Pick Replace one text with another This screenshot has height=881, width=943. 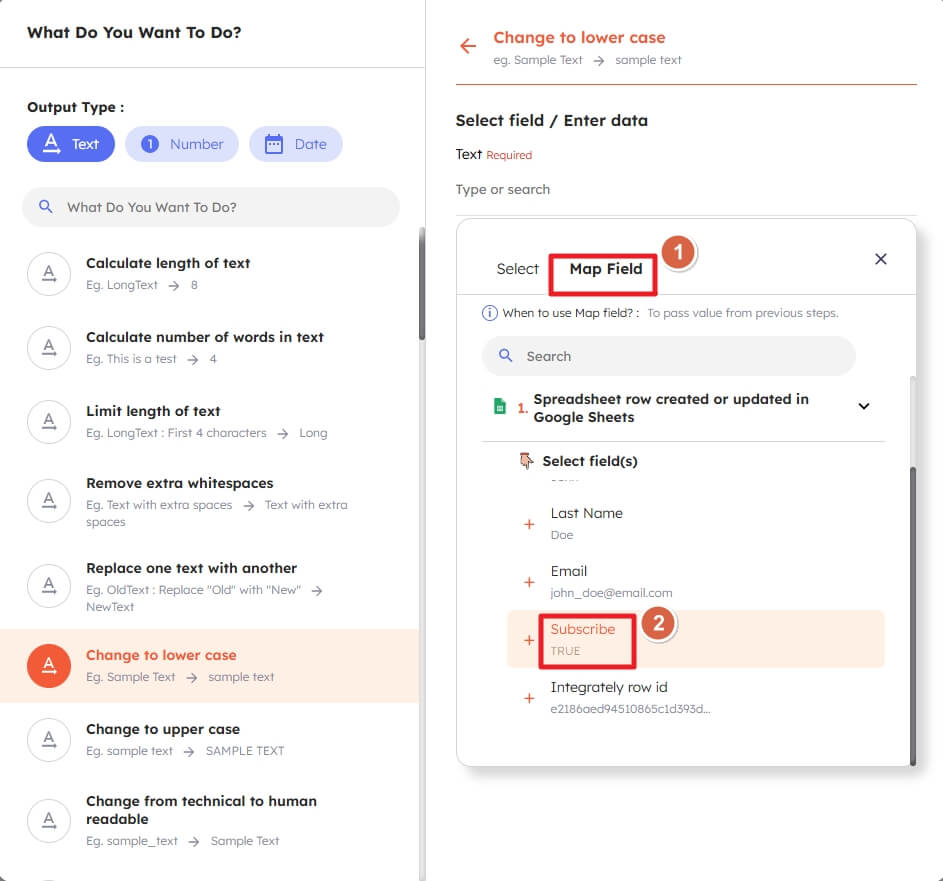coord(191,568)
